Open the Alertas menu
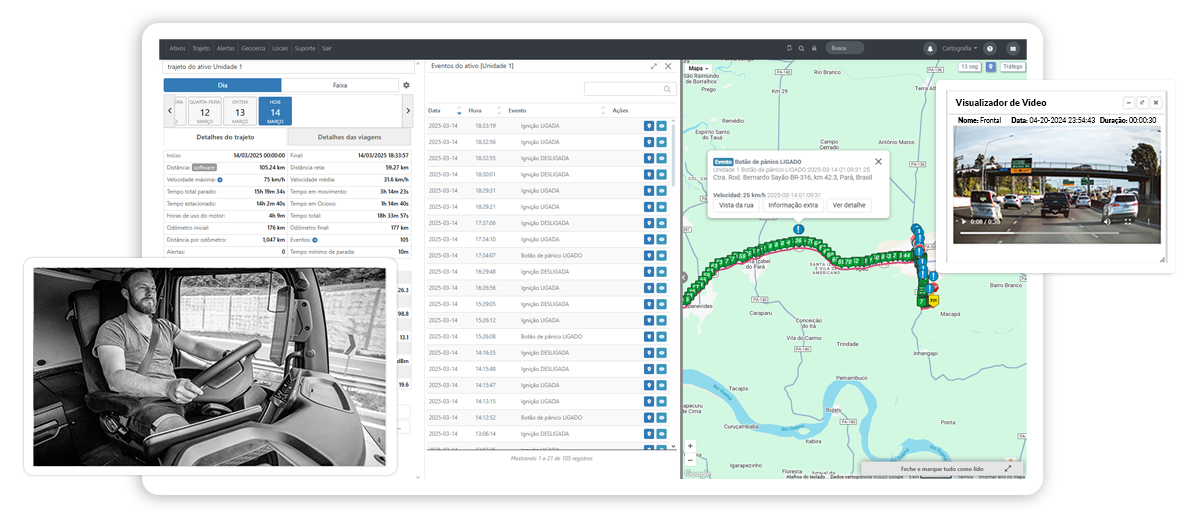The width and height of the screenshot is (1200, 518). 226,48
